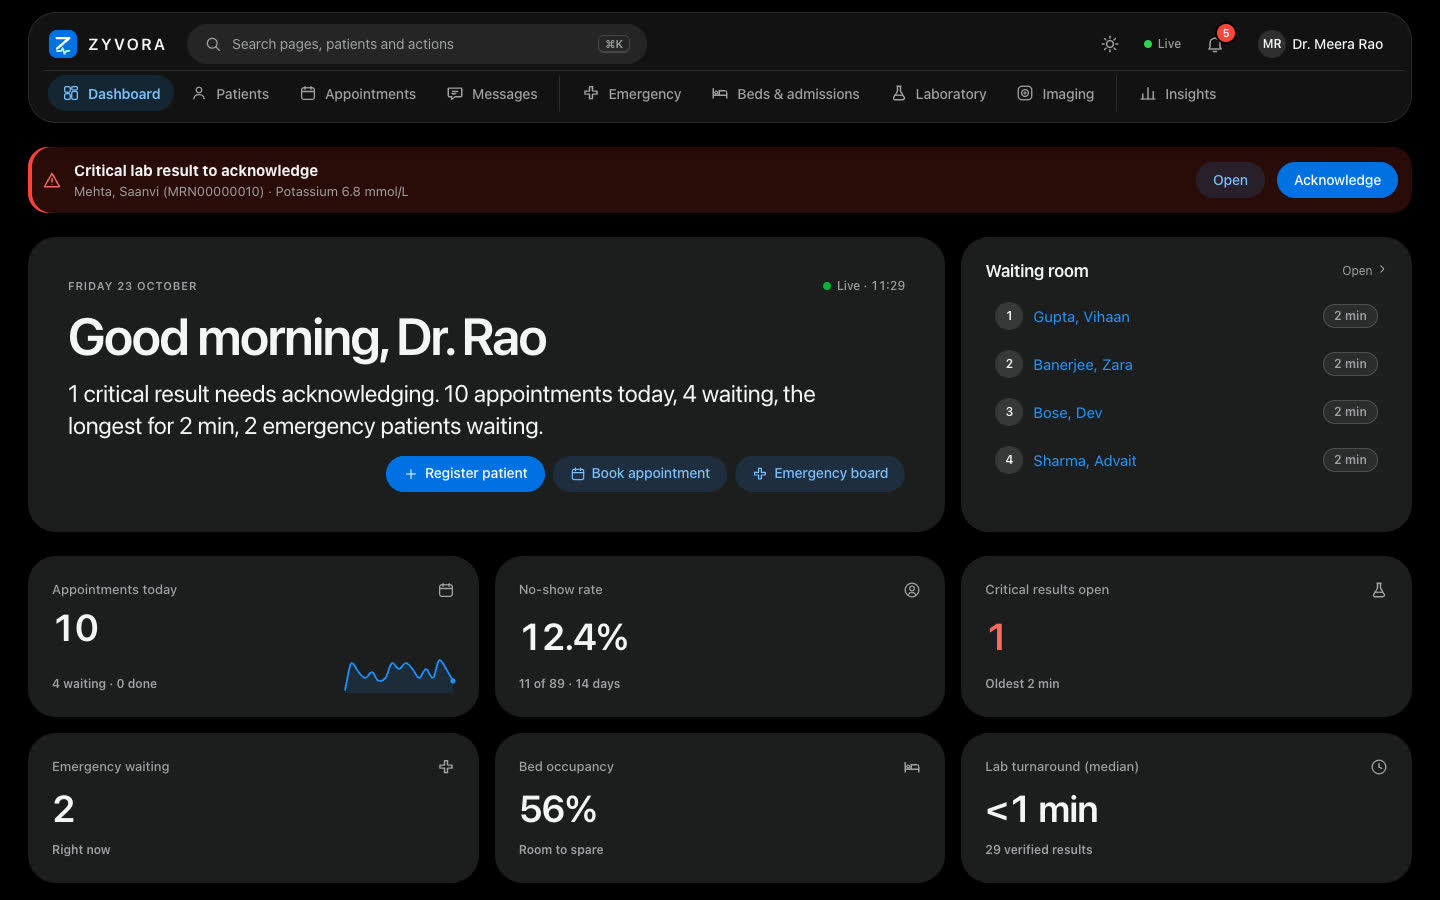
Task: Open the Patients section
Action: [230, 94]
